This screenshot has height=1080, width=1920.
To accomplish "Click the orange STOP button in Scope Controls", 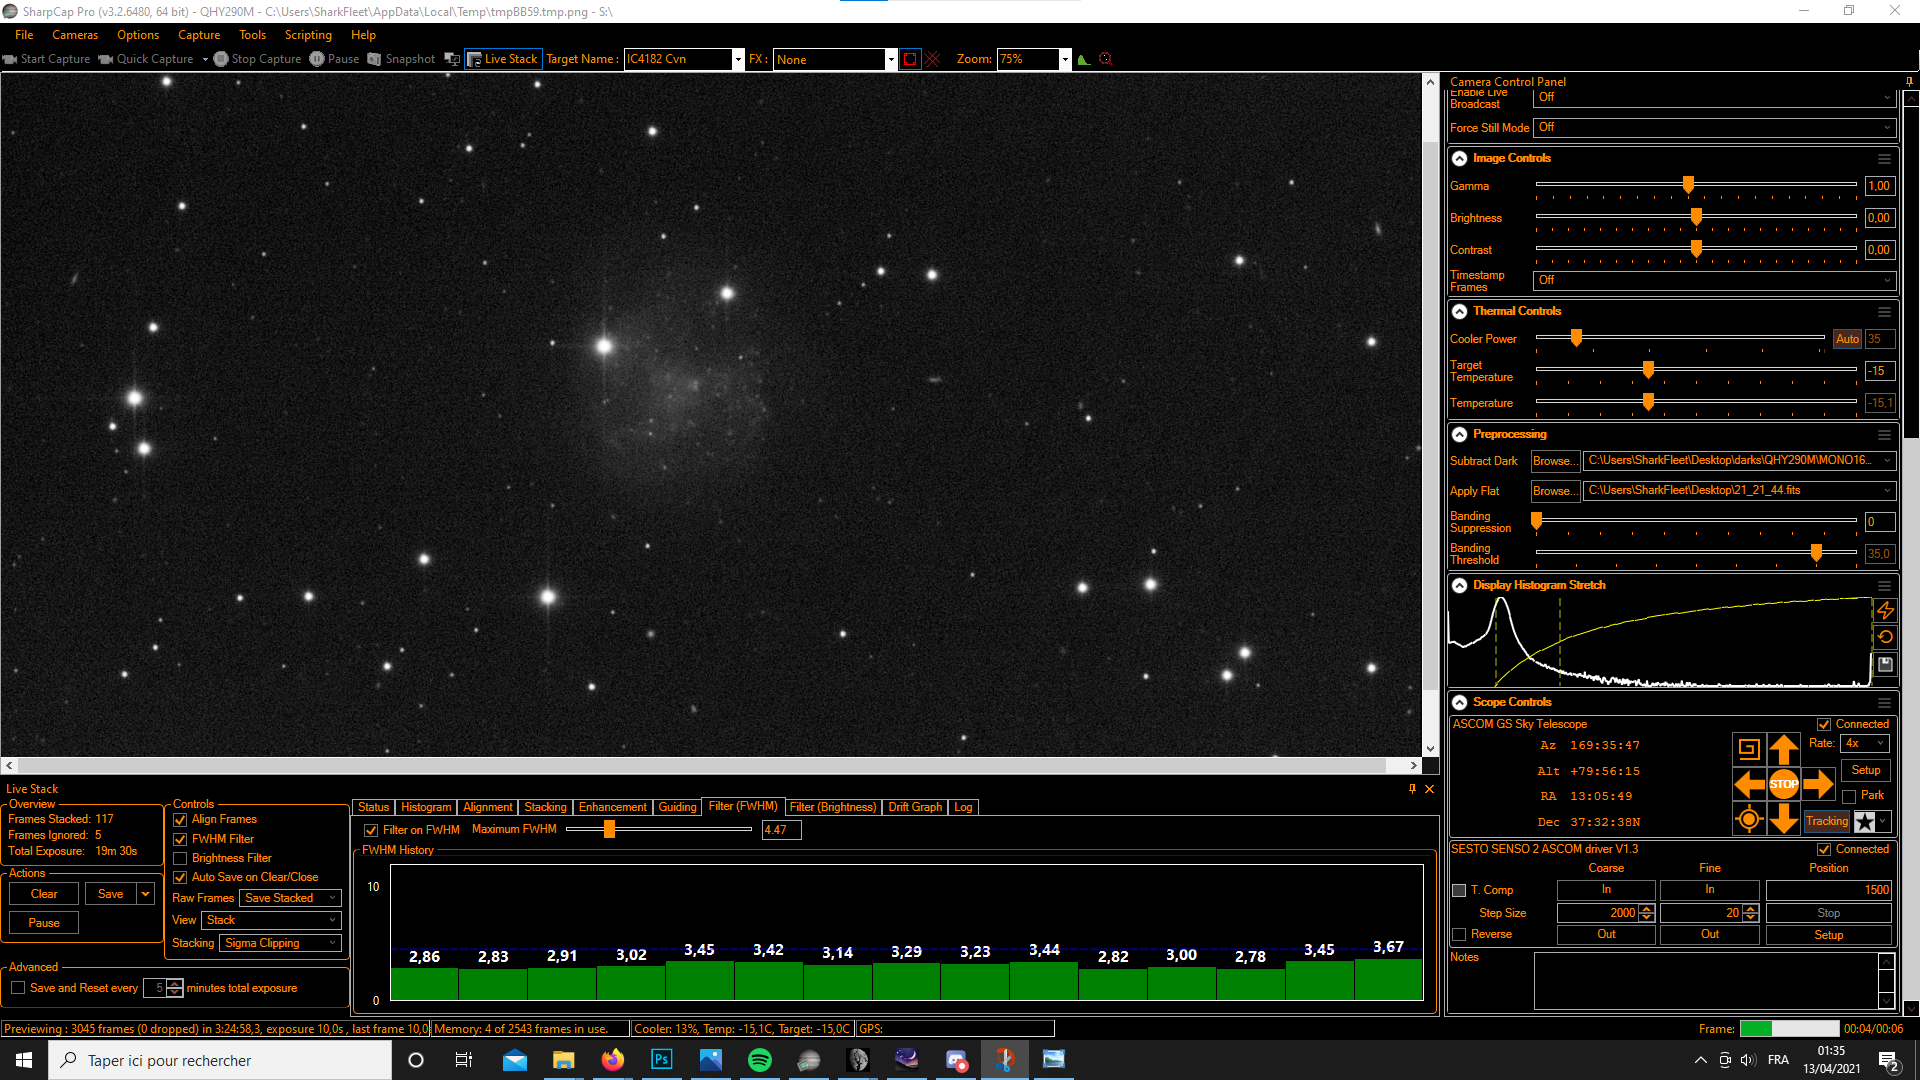I will [1783, 784].
